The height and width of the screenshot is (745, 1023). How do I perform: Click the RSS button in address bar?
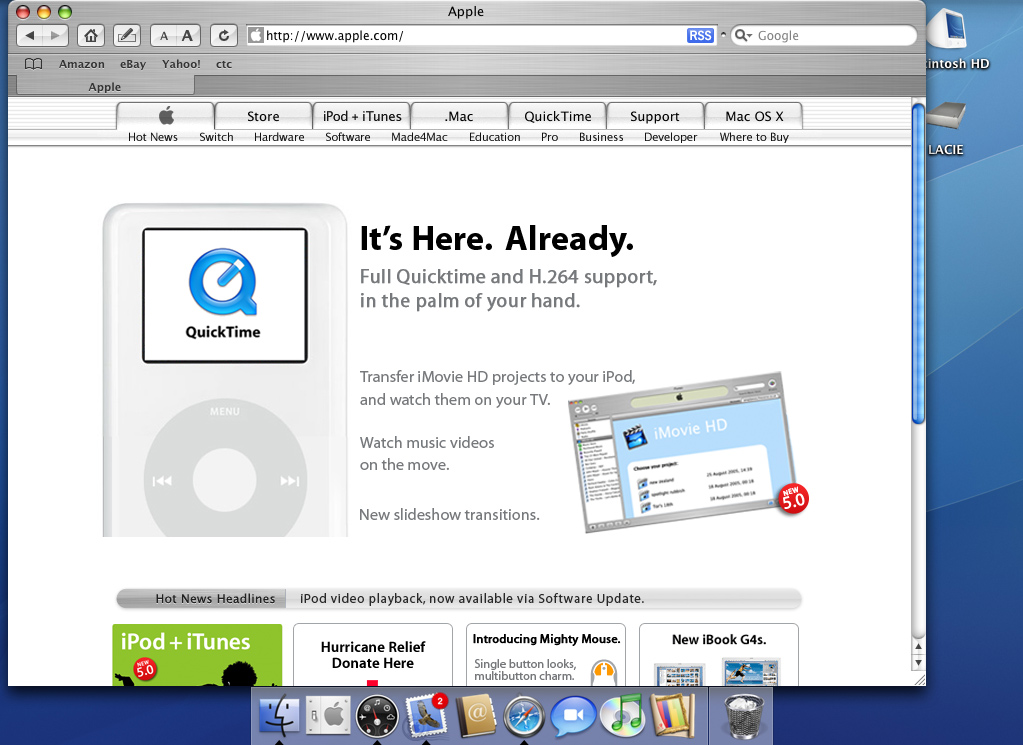(700, 35)
